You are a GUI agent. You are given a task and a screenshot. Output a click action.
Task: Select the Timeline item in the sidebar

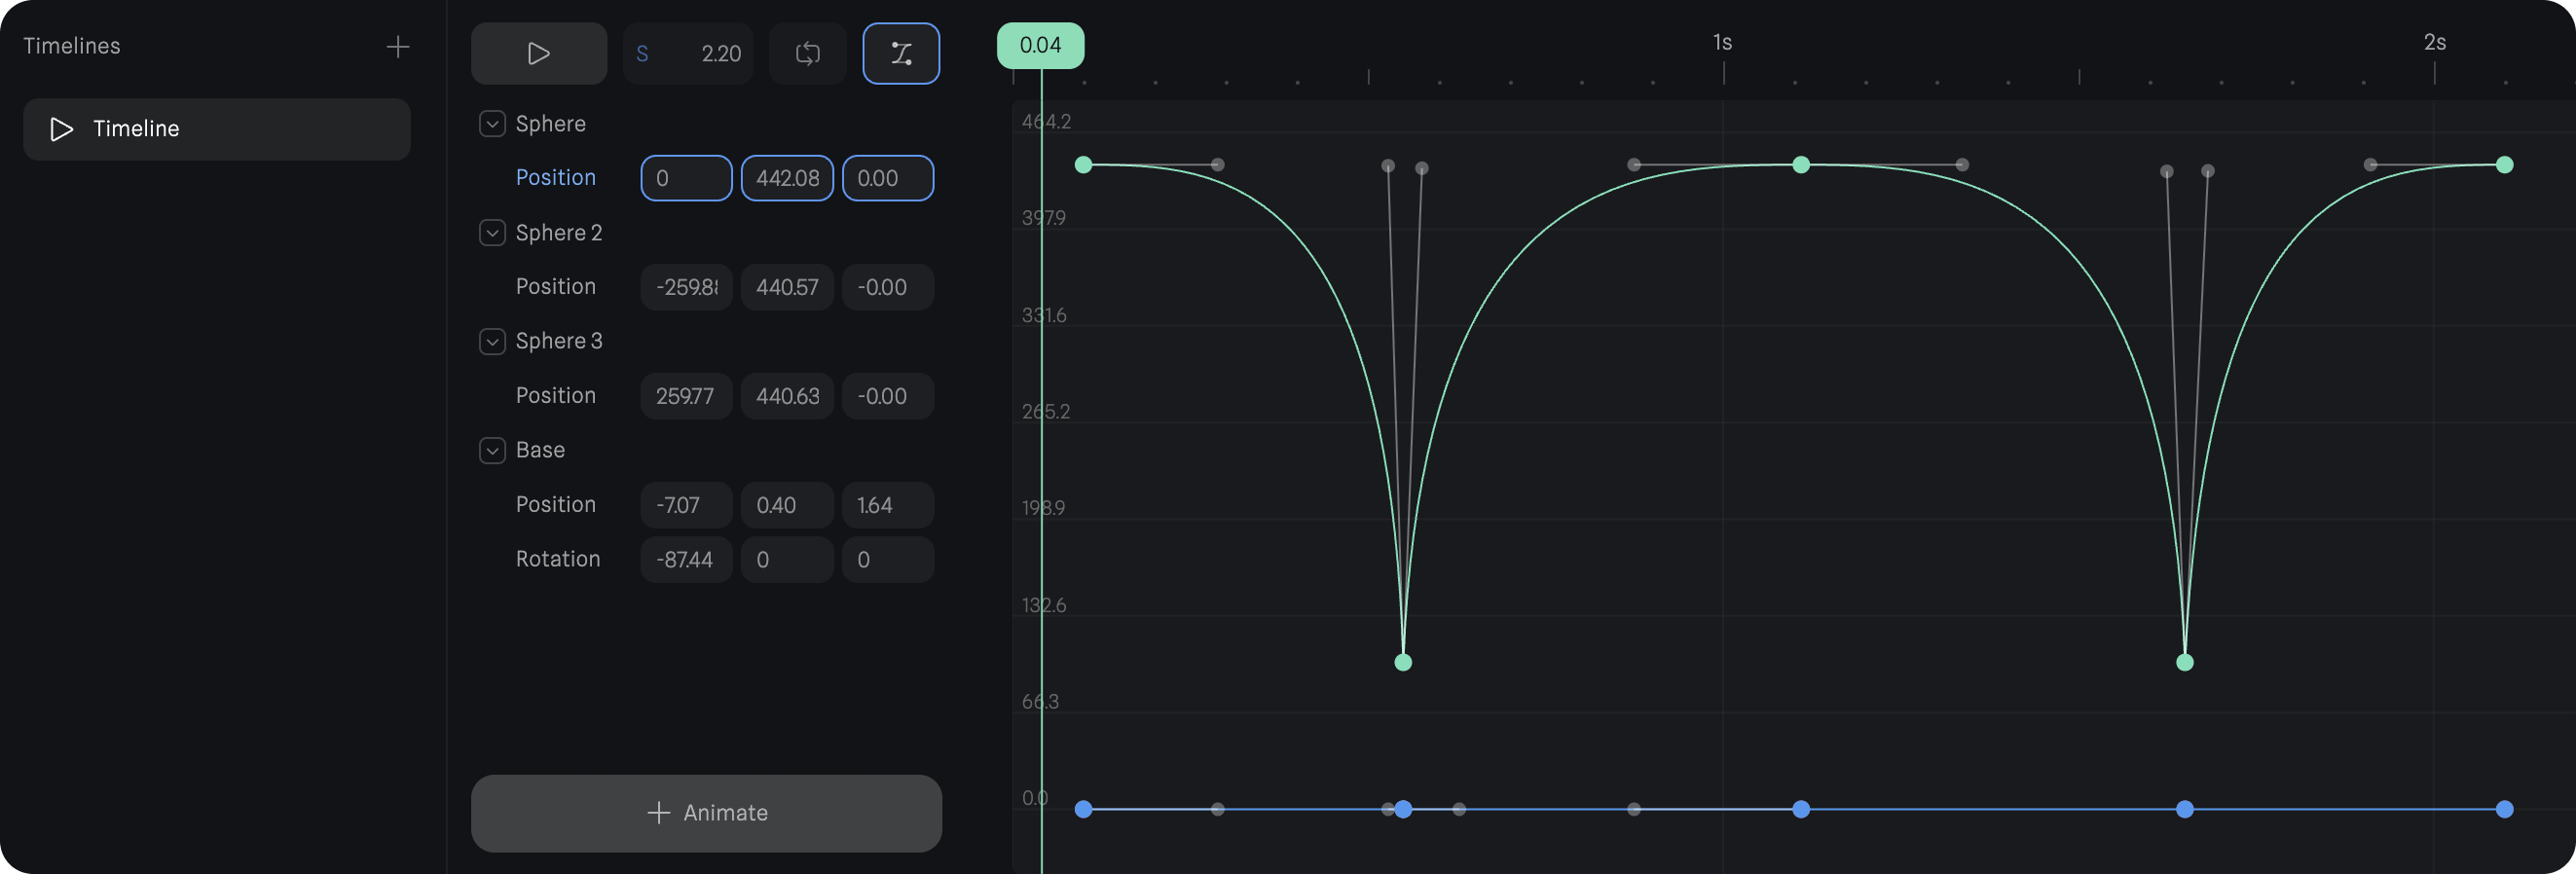click(x=217, y=129)
